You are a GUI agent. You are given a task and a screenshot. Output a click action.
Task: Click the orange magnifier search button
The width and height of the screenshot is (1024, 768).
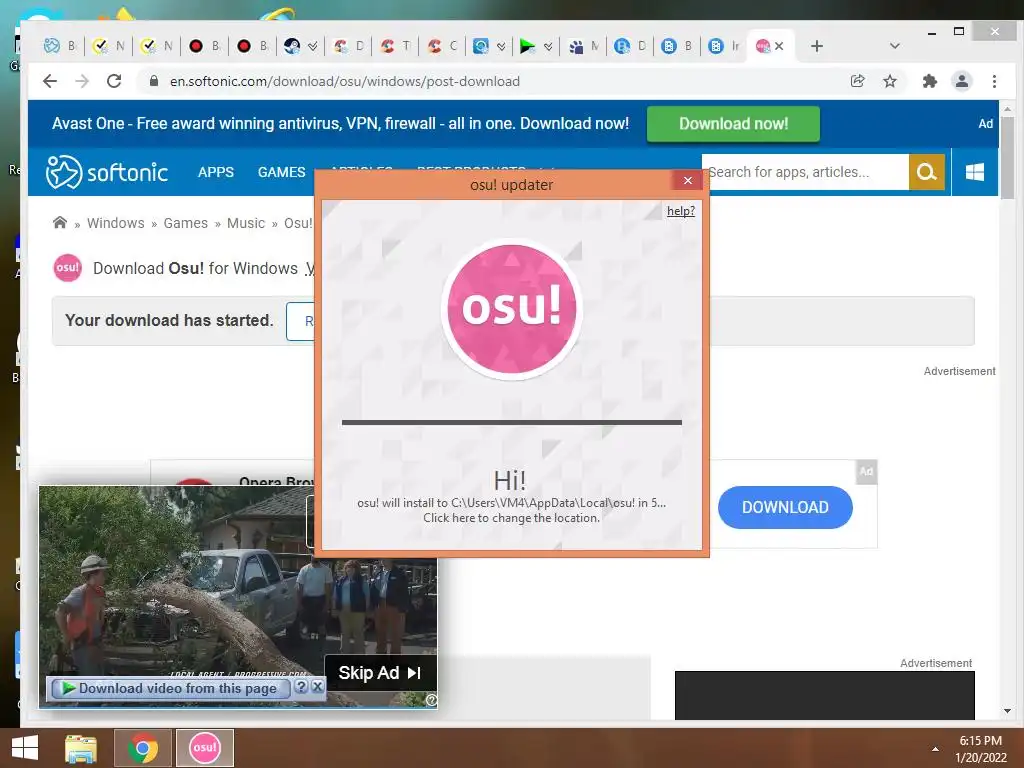(927, 172)
